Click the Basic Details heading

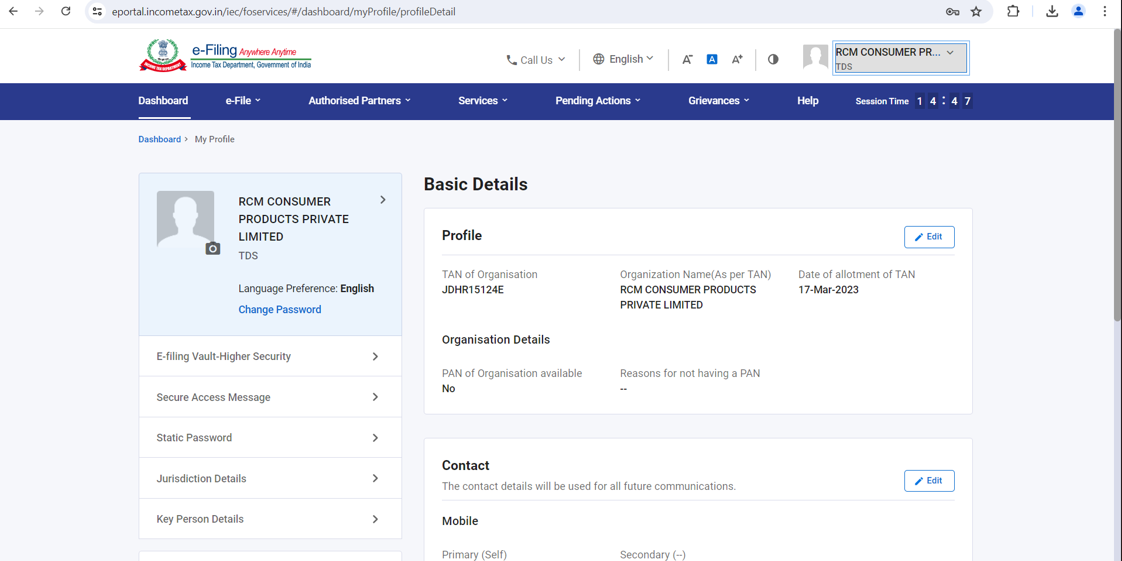476,185
